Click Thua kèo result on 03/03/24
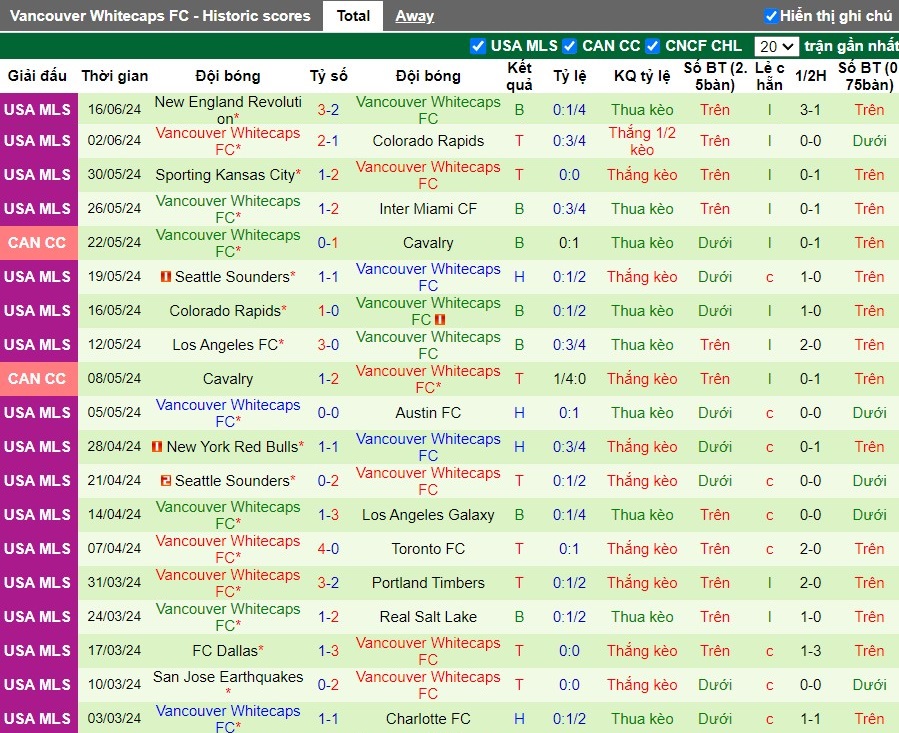Image resolution: width=899 pixels, height=733 pixels. point(642,719)
